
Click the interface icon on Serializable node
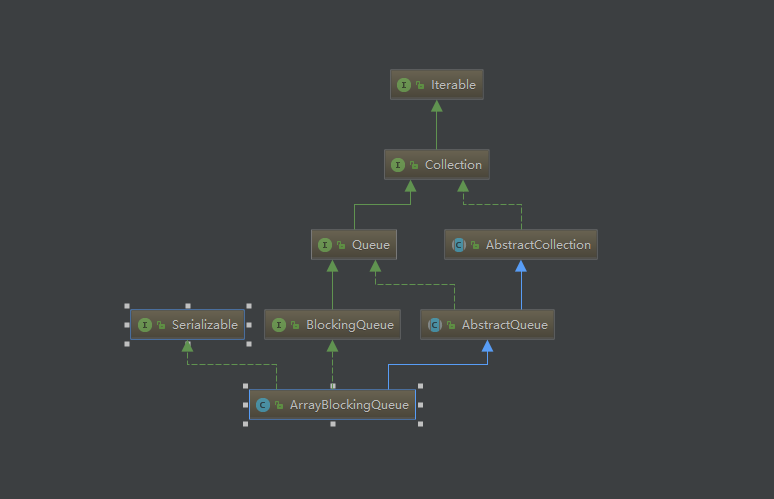click(145, 325)
